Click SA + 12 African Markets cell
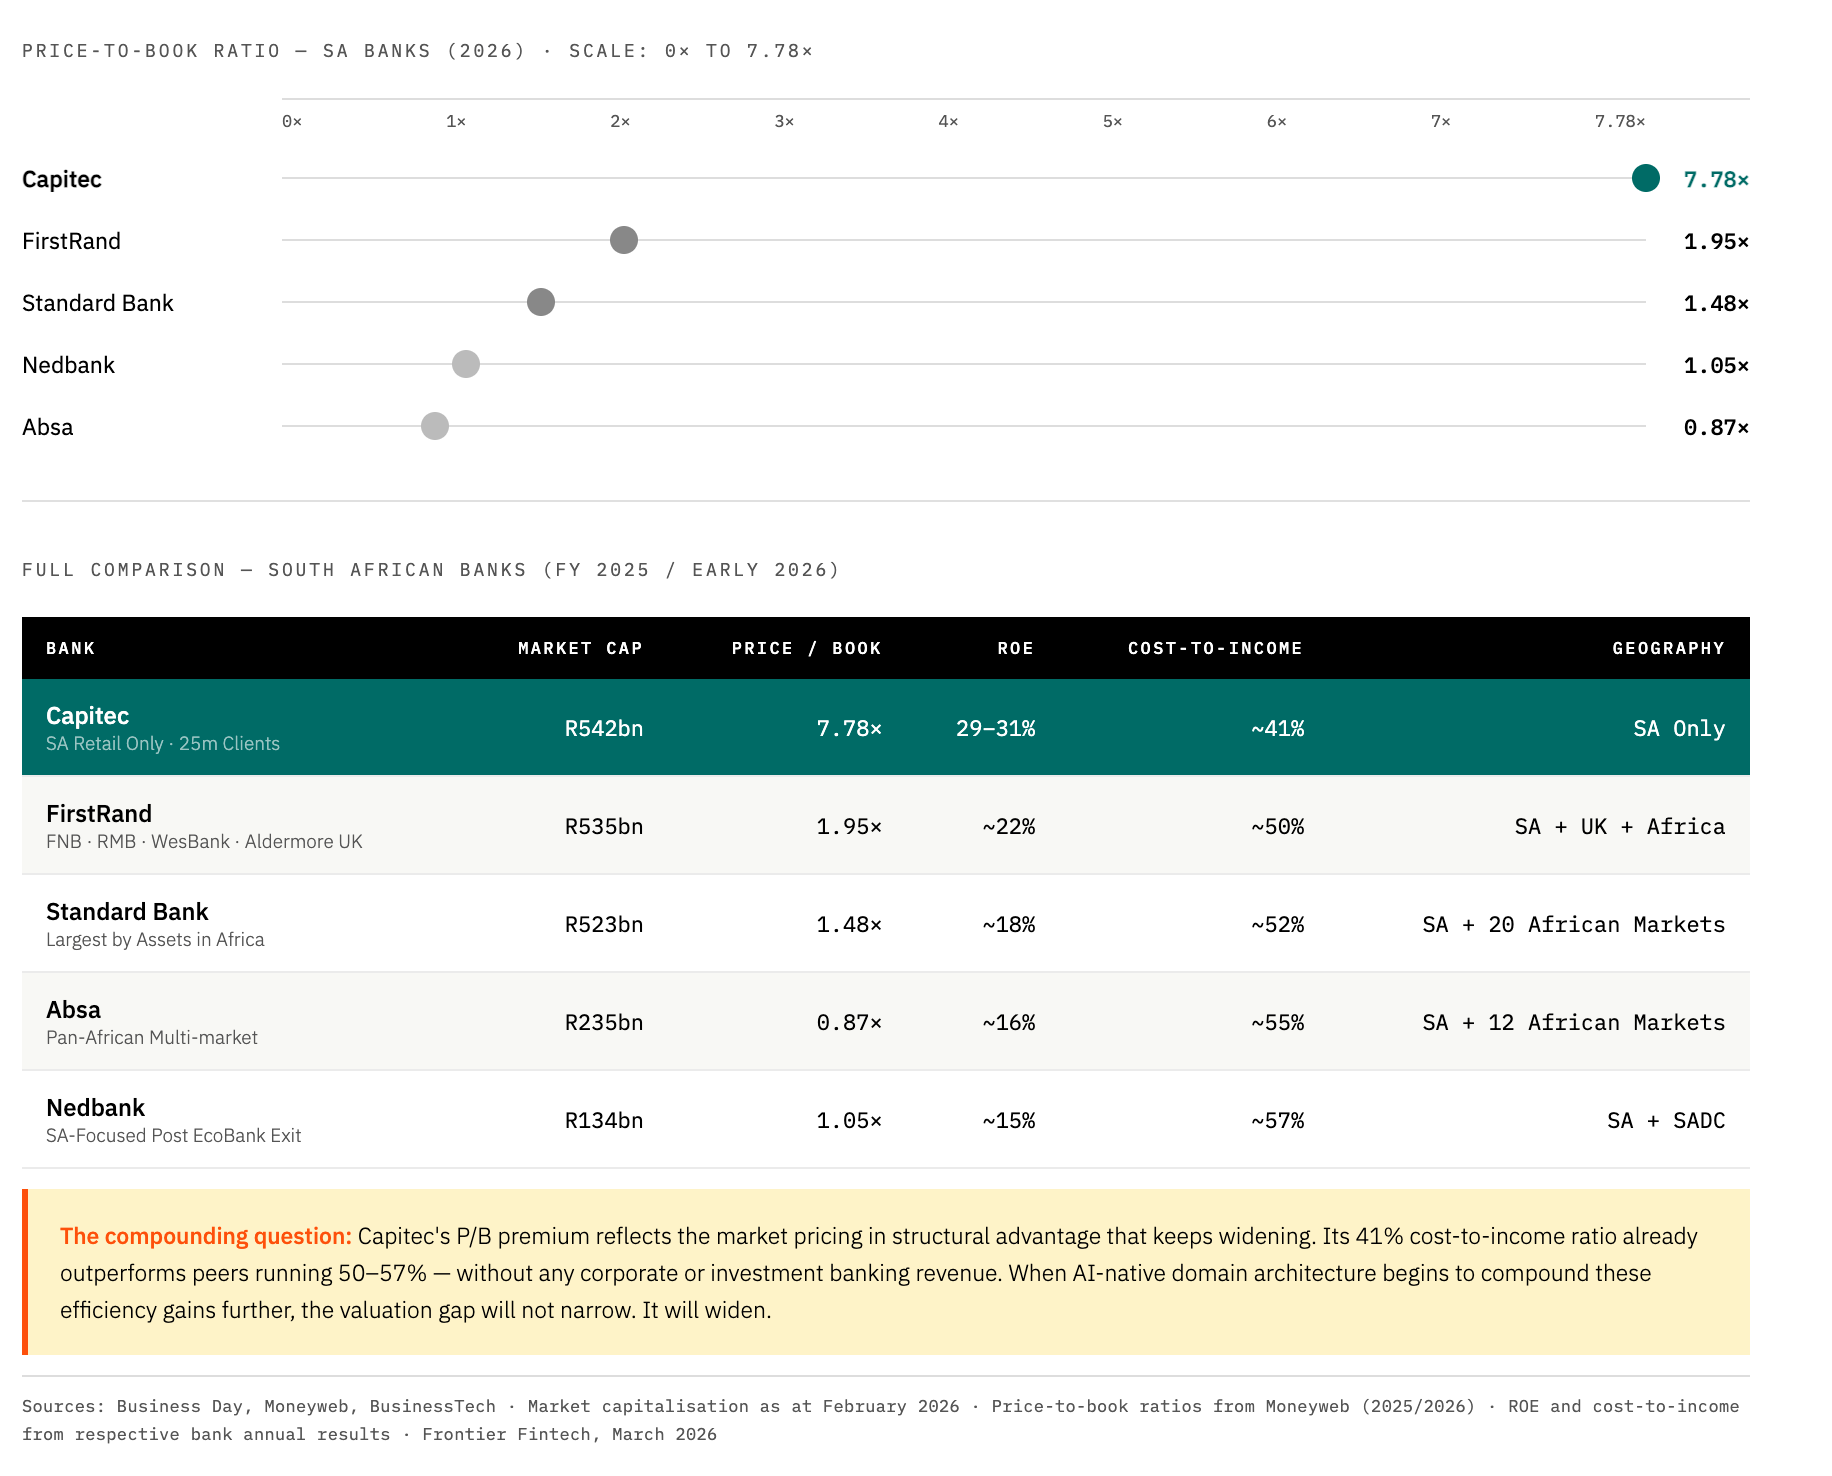The width and height of the screenshot is (1832, 1476). pos(1573,1022)
